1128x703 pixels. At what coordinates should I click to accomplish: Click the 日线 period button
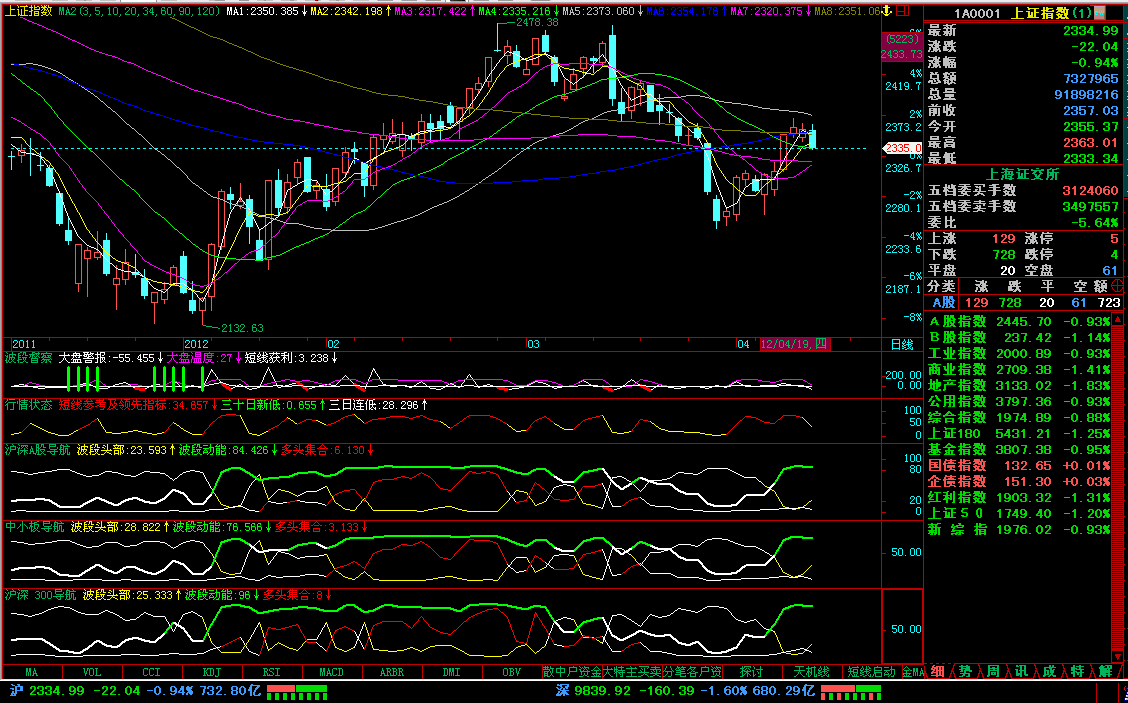pos(901,345)
